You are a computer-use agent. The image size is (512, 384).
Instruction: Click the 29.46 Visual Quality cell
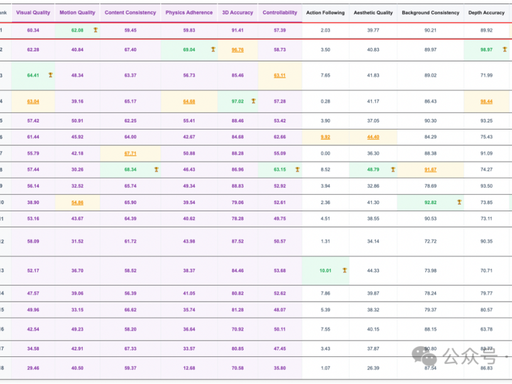[x=33, y=368]
